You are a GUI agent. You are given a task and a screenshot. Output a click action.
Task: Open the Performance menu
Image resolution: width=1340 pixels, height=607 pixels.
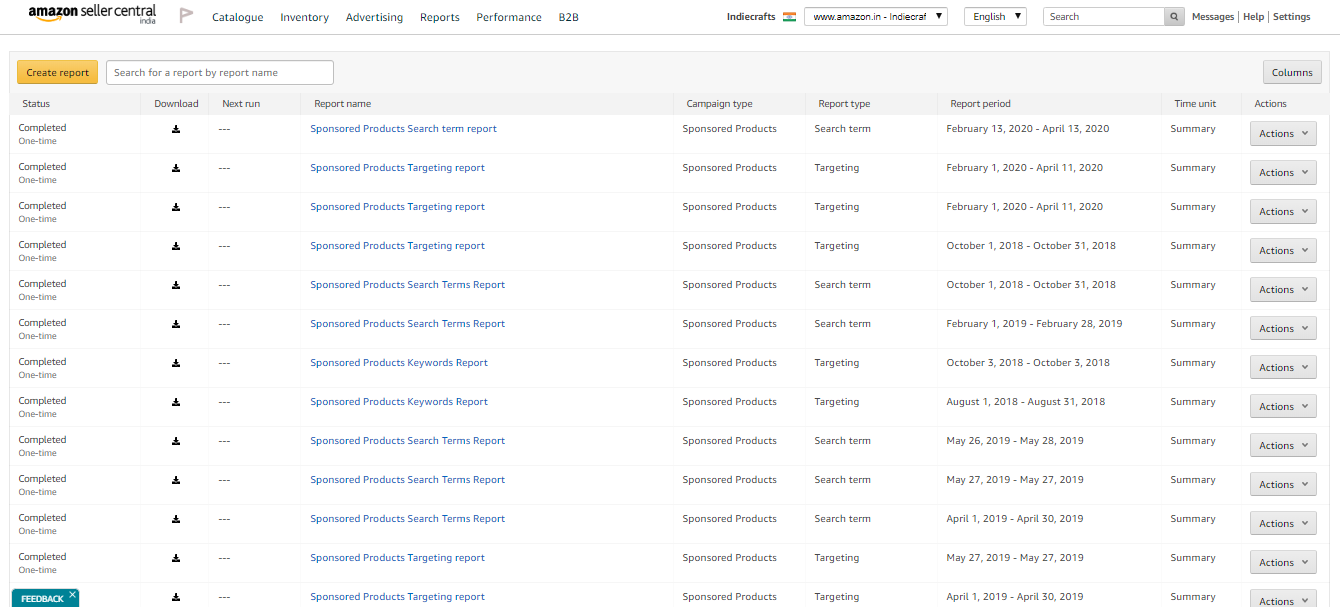509,17
